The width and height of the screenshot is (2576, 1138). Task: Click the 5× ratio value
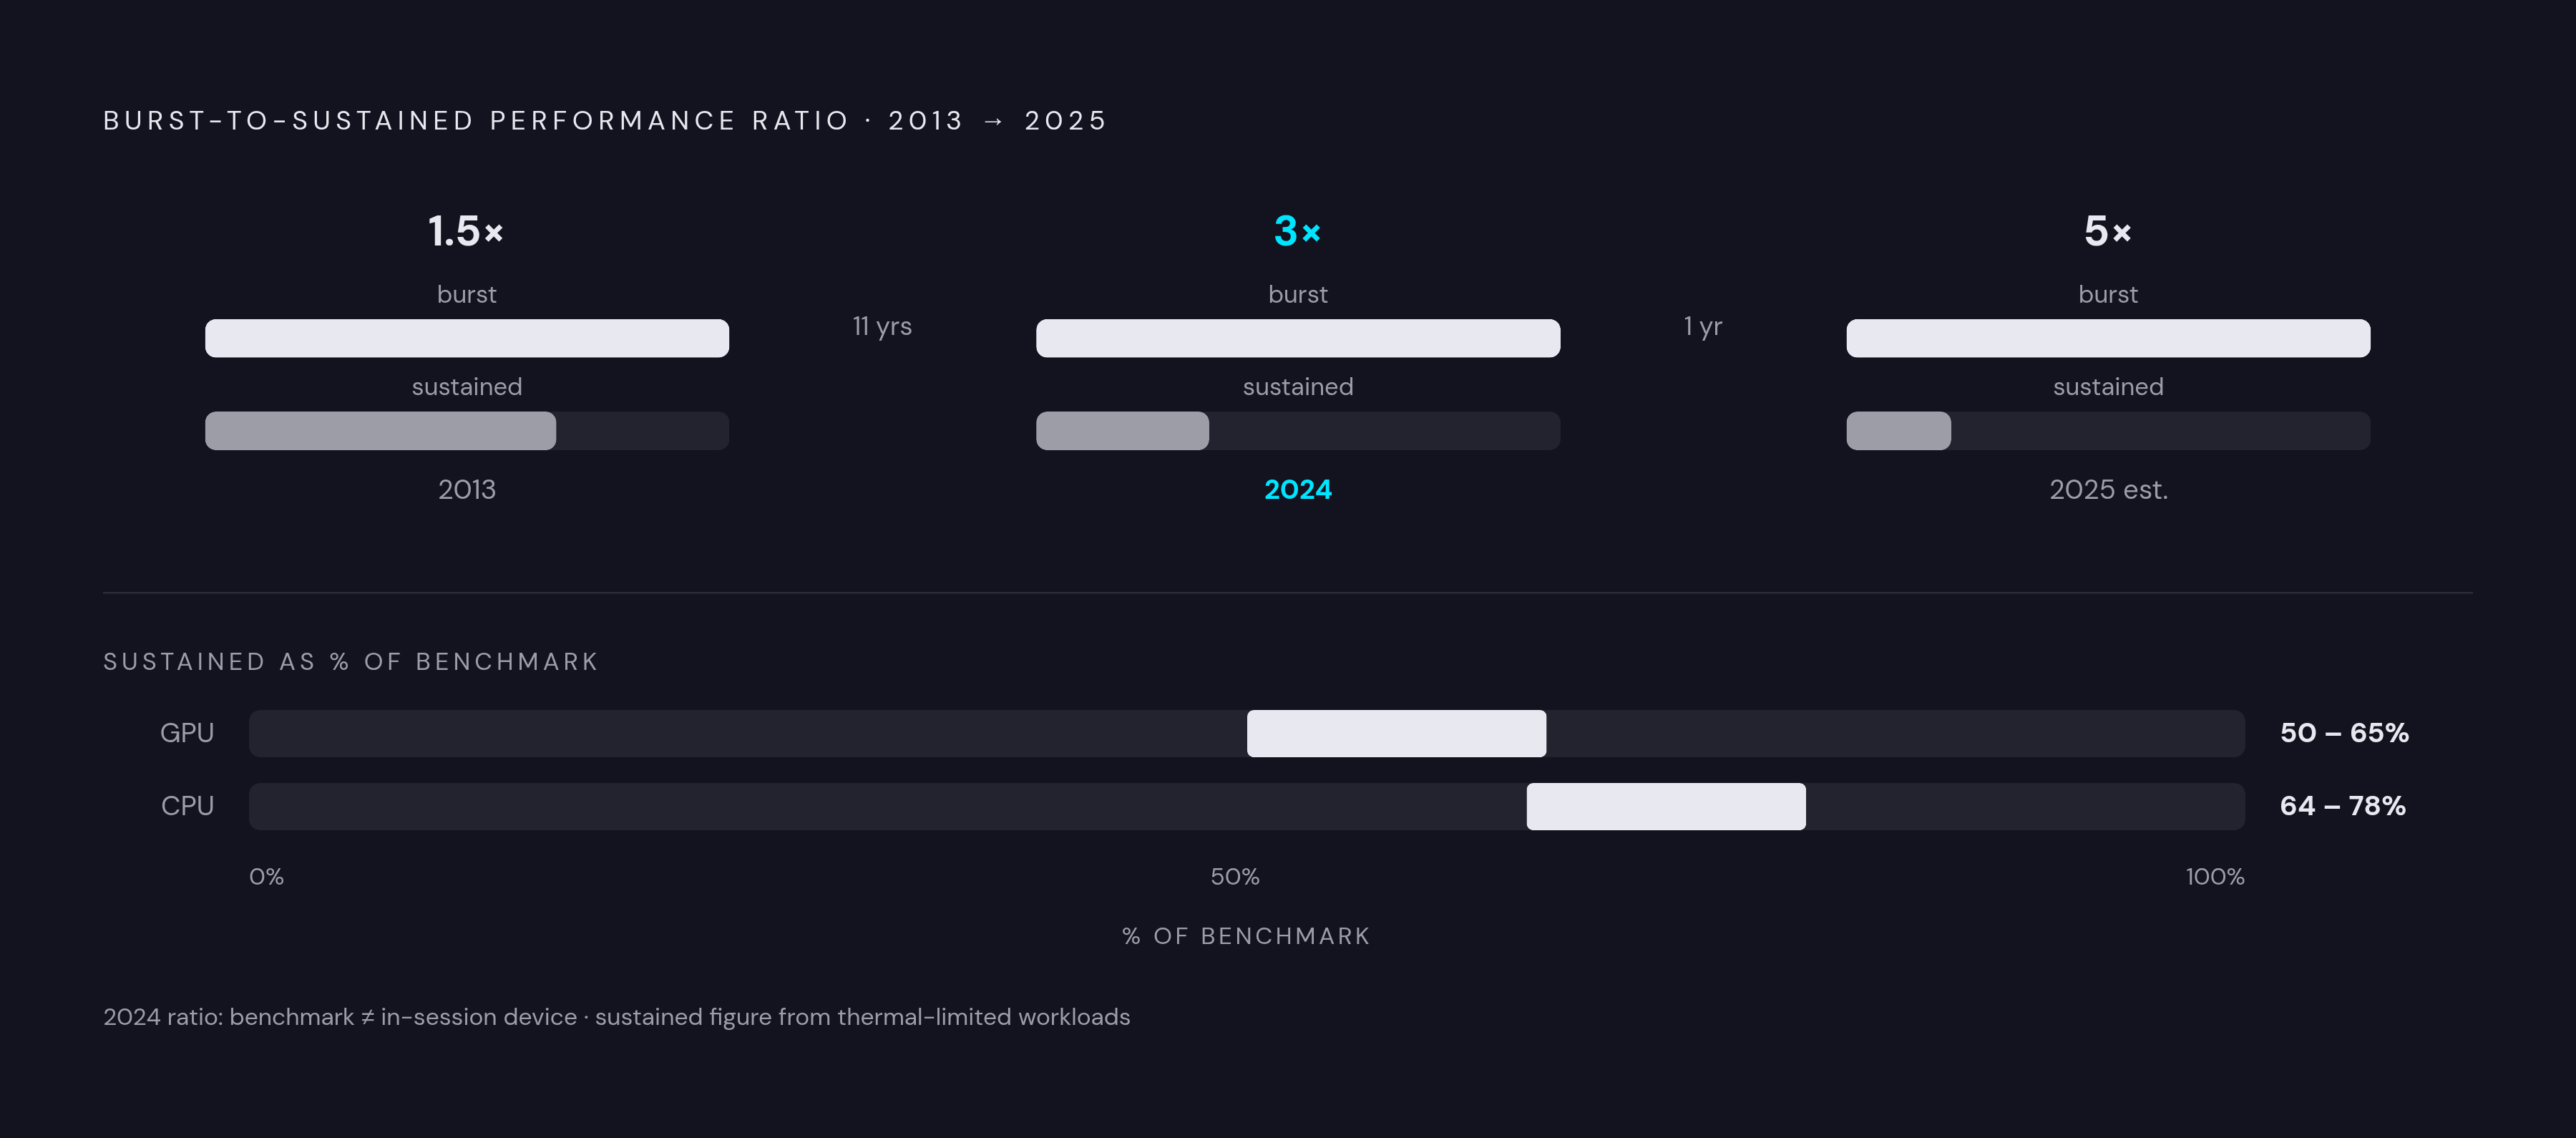click(x=2107, y=231)
